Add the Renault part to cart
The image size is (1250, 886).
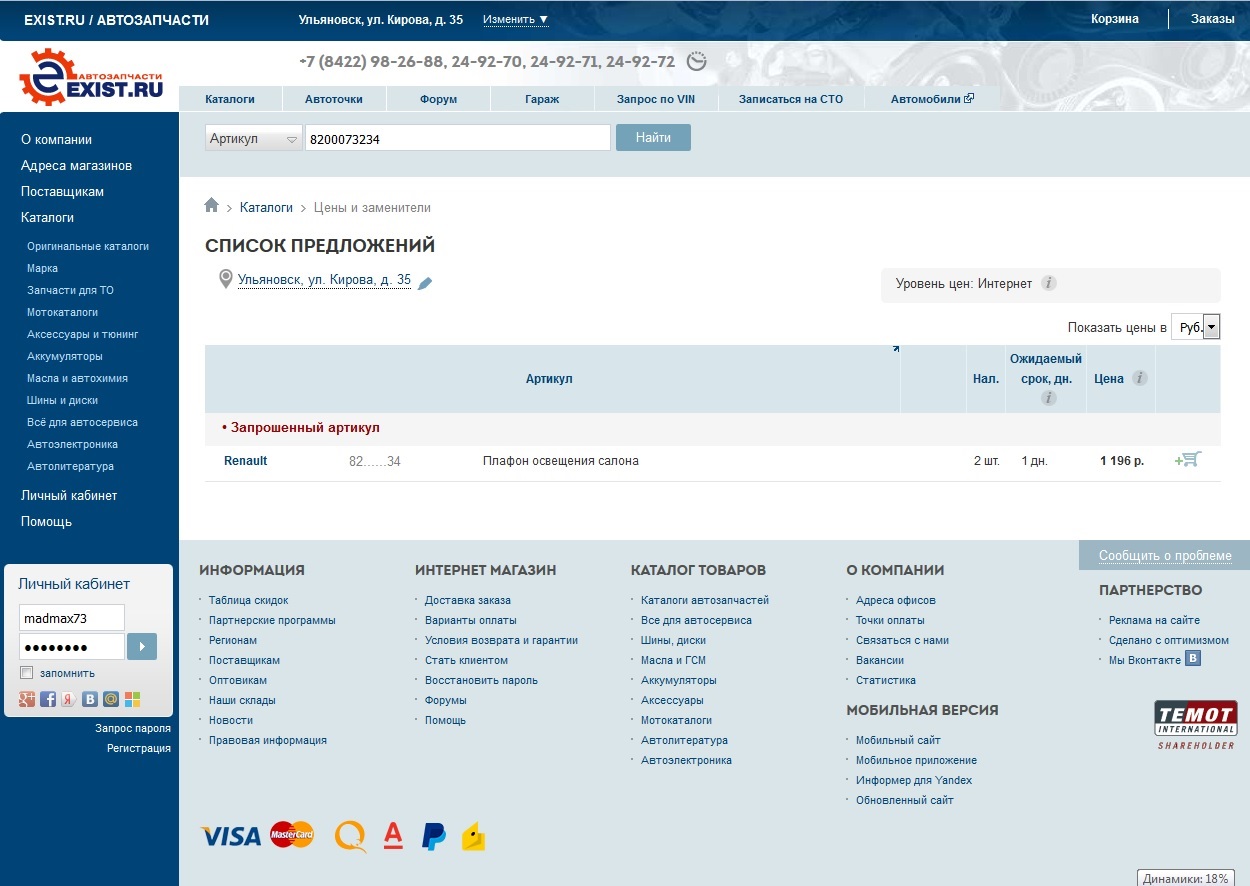[x=1187, y=460]
